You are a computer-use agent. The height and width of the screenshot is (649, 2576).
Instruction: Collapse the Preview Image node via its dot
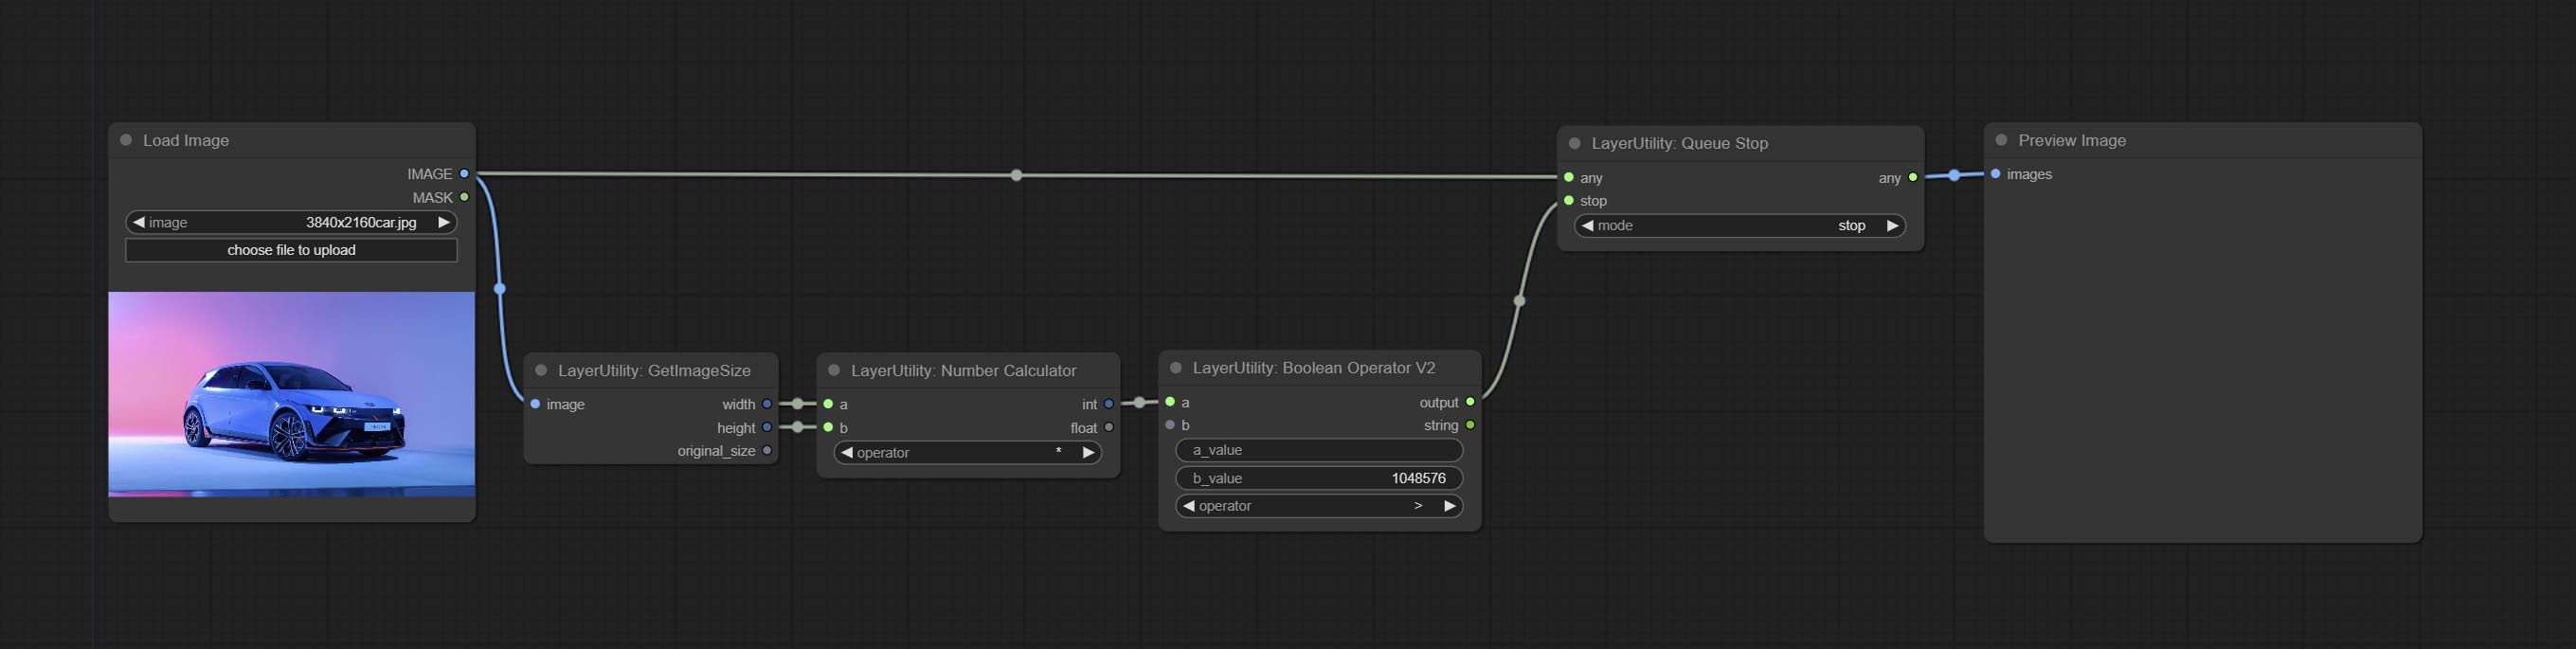click(2001, 140)
